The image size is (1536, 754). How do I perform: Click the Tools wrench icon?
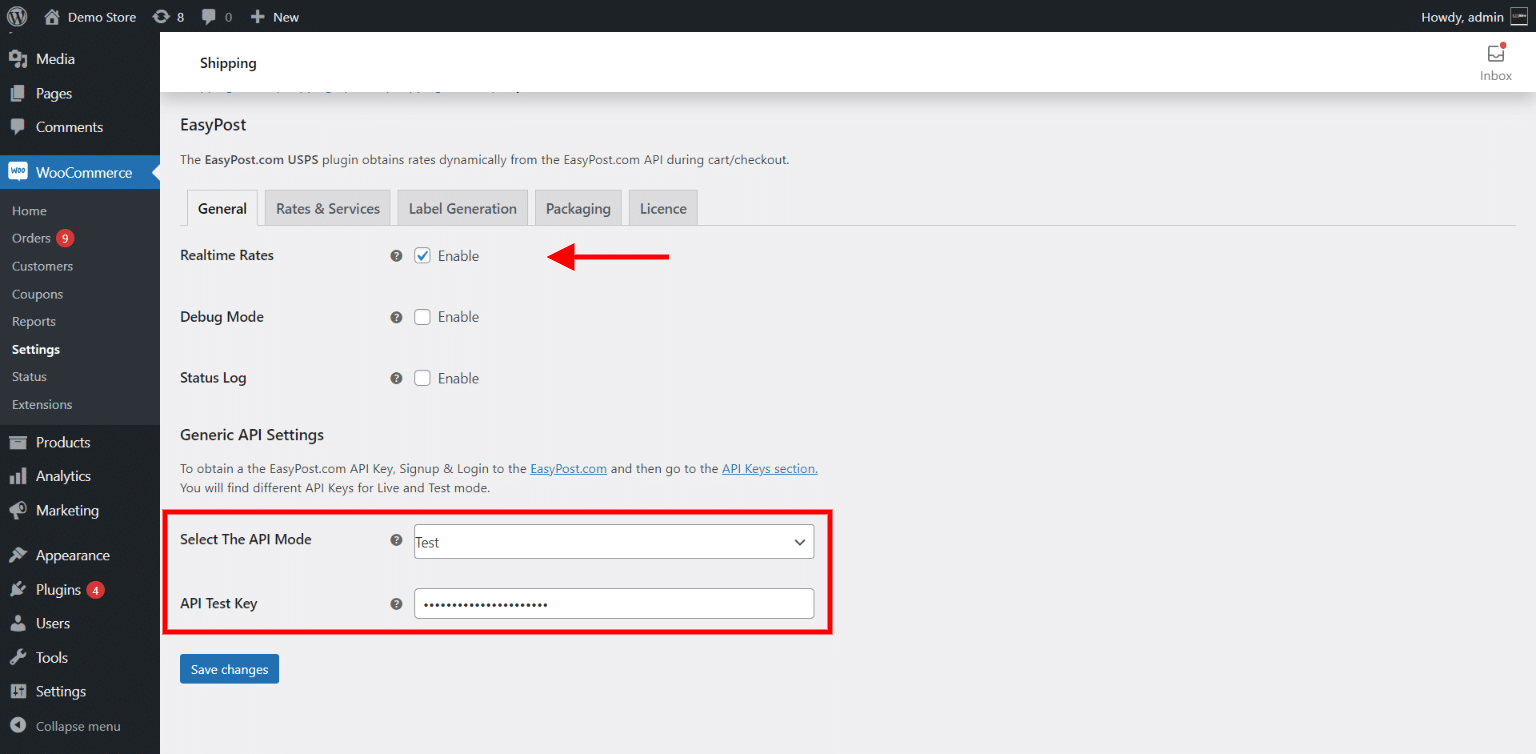(x=18, y=657)
